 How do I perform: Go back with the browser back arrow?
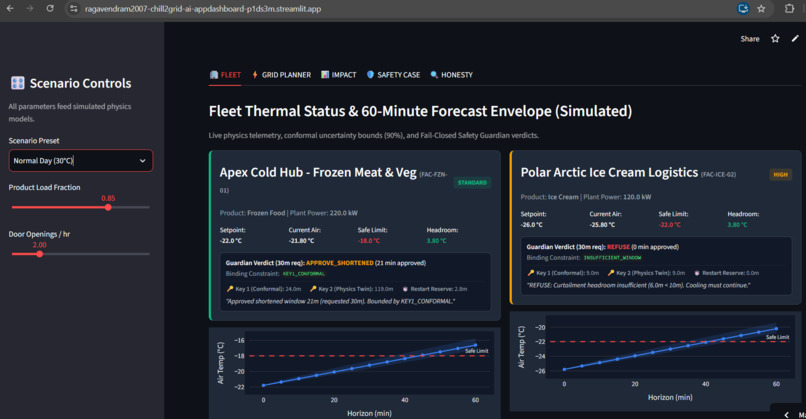click(10, 8)
